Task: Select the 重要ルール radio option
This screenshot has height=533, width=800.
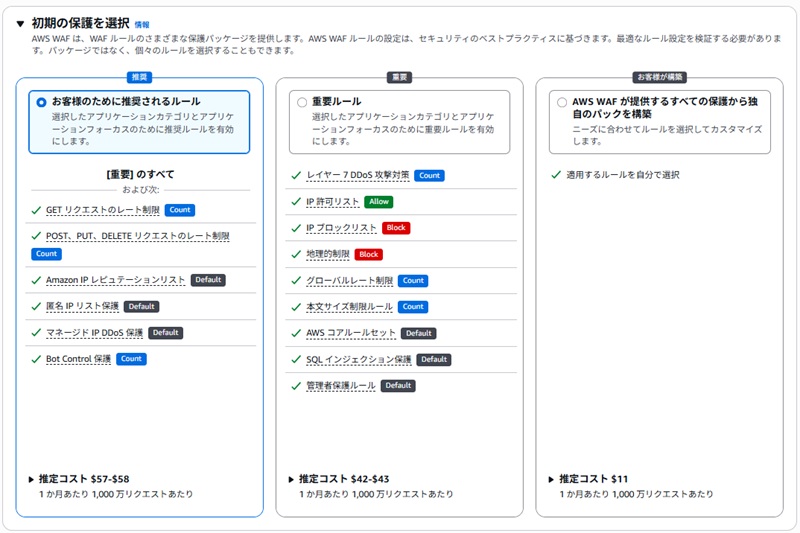Action: [x=302, y=102]
